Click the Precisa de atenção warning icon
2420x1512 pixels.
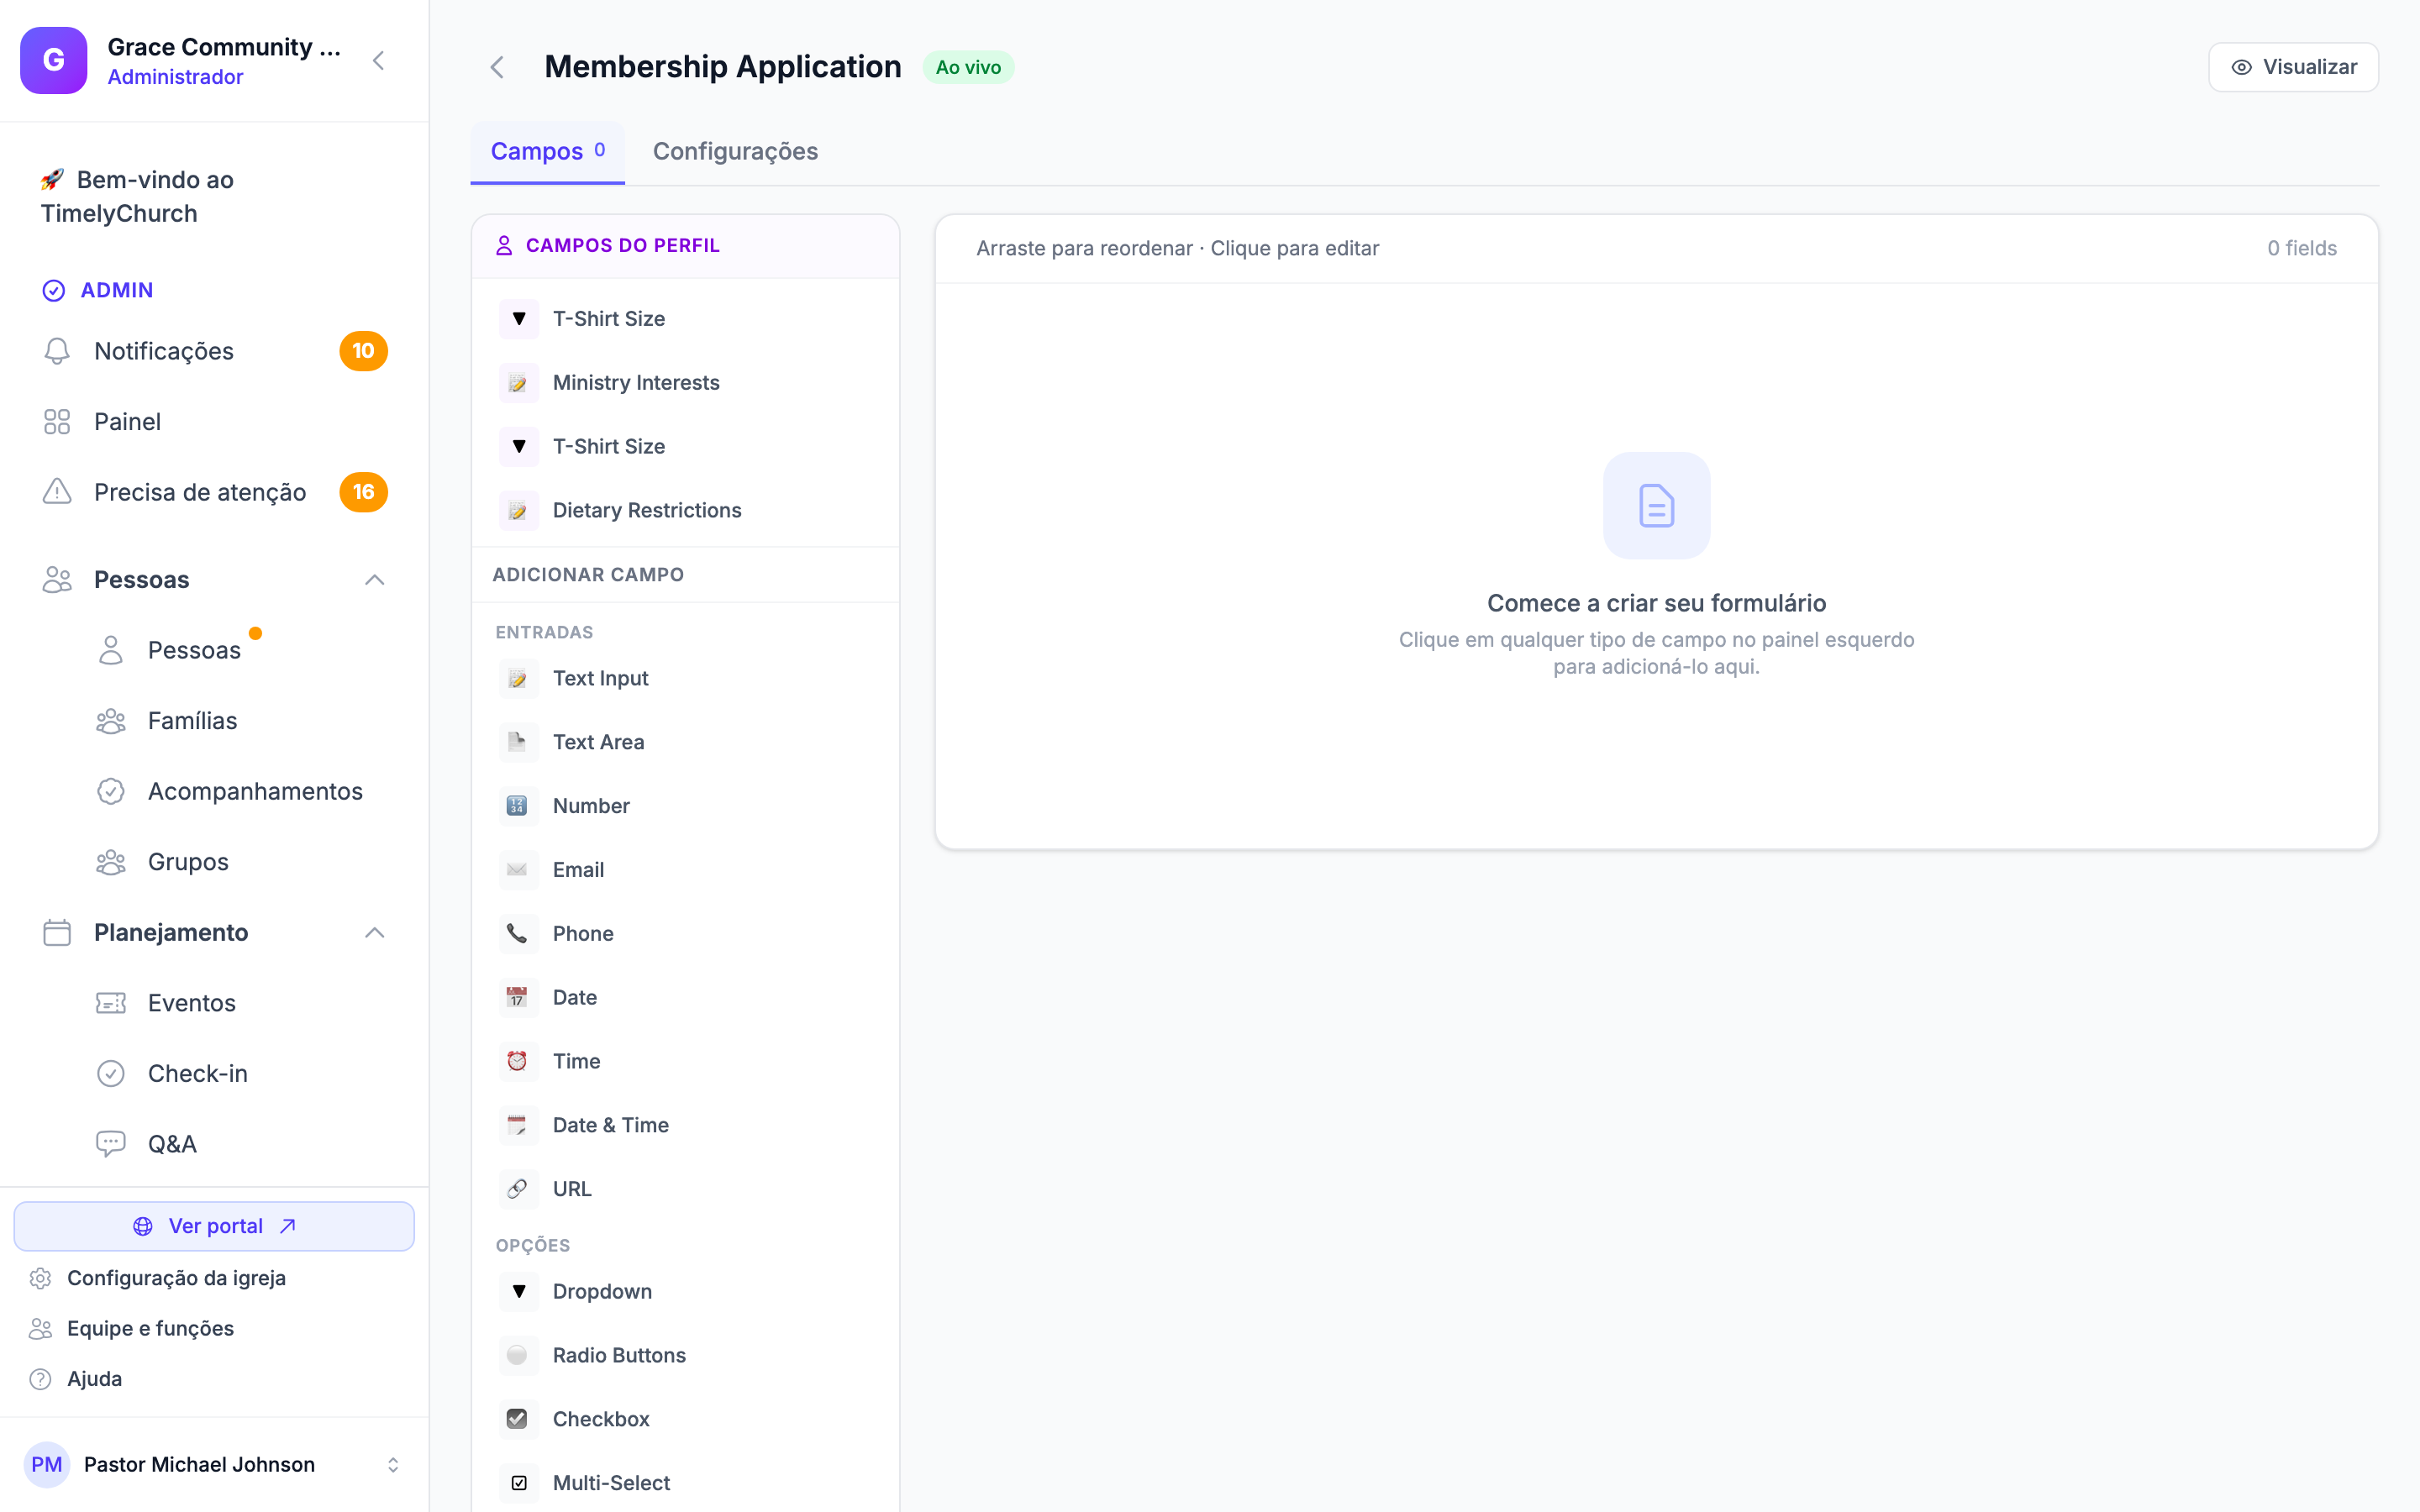(57, 492)
